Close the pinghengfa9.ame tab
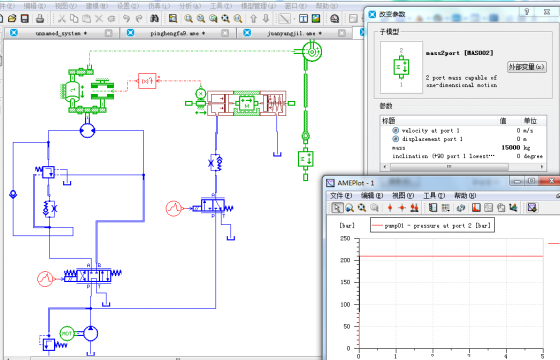Image resolution: width=560 pixels, height=360 pixels. pyautogui.click(x=225, y=33)
